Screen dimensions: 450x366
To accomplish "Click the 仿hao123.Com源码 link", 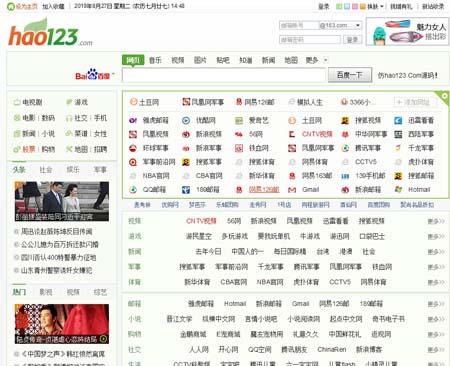I will tap(407, 75).
